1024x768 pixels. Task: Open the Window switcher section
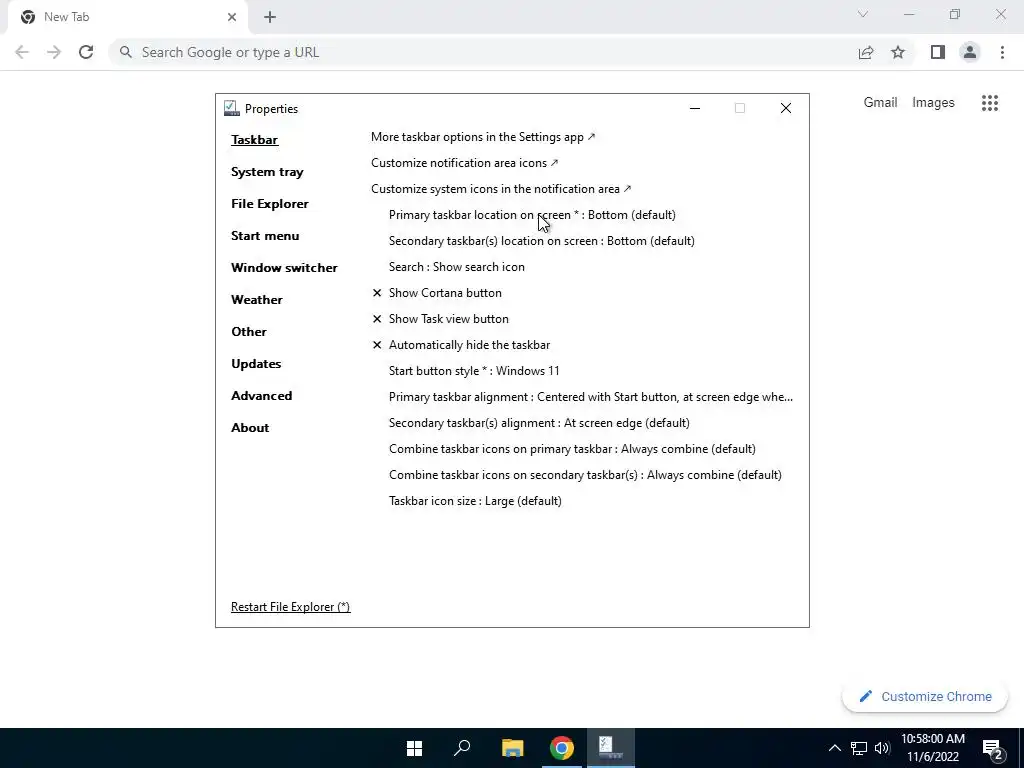[x=284, y=268]
